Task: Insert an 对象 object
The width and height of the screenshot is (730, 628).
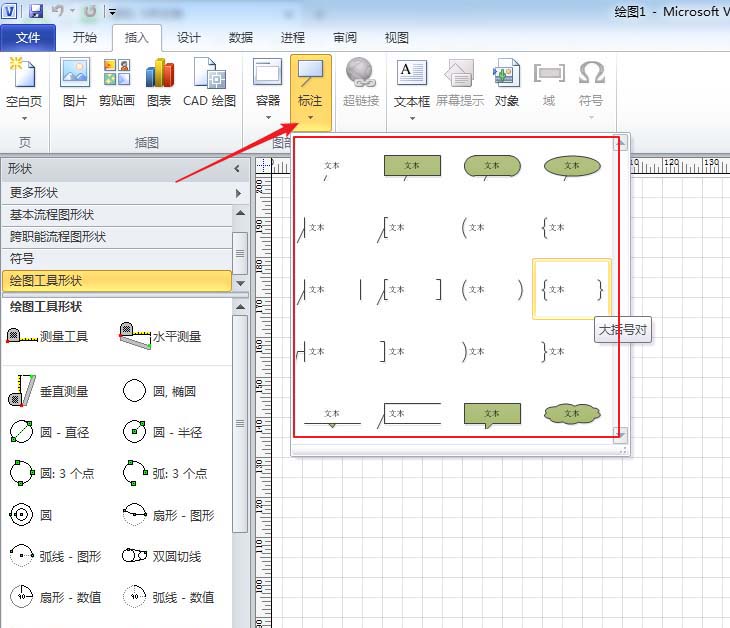Action: coord(507,82)
